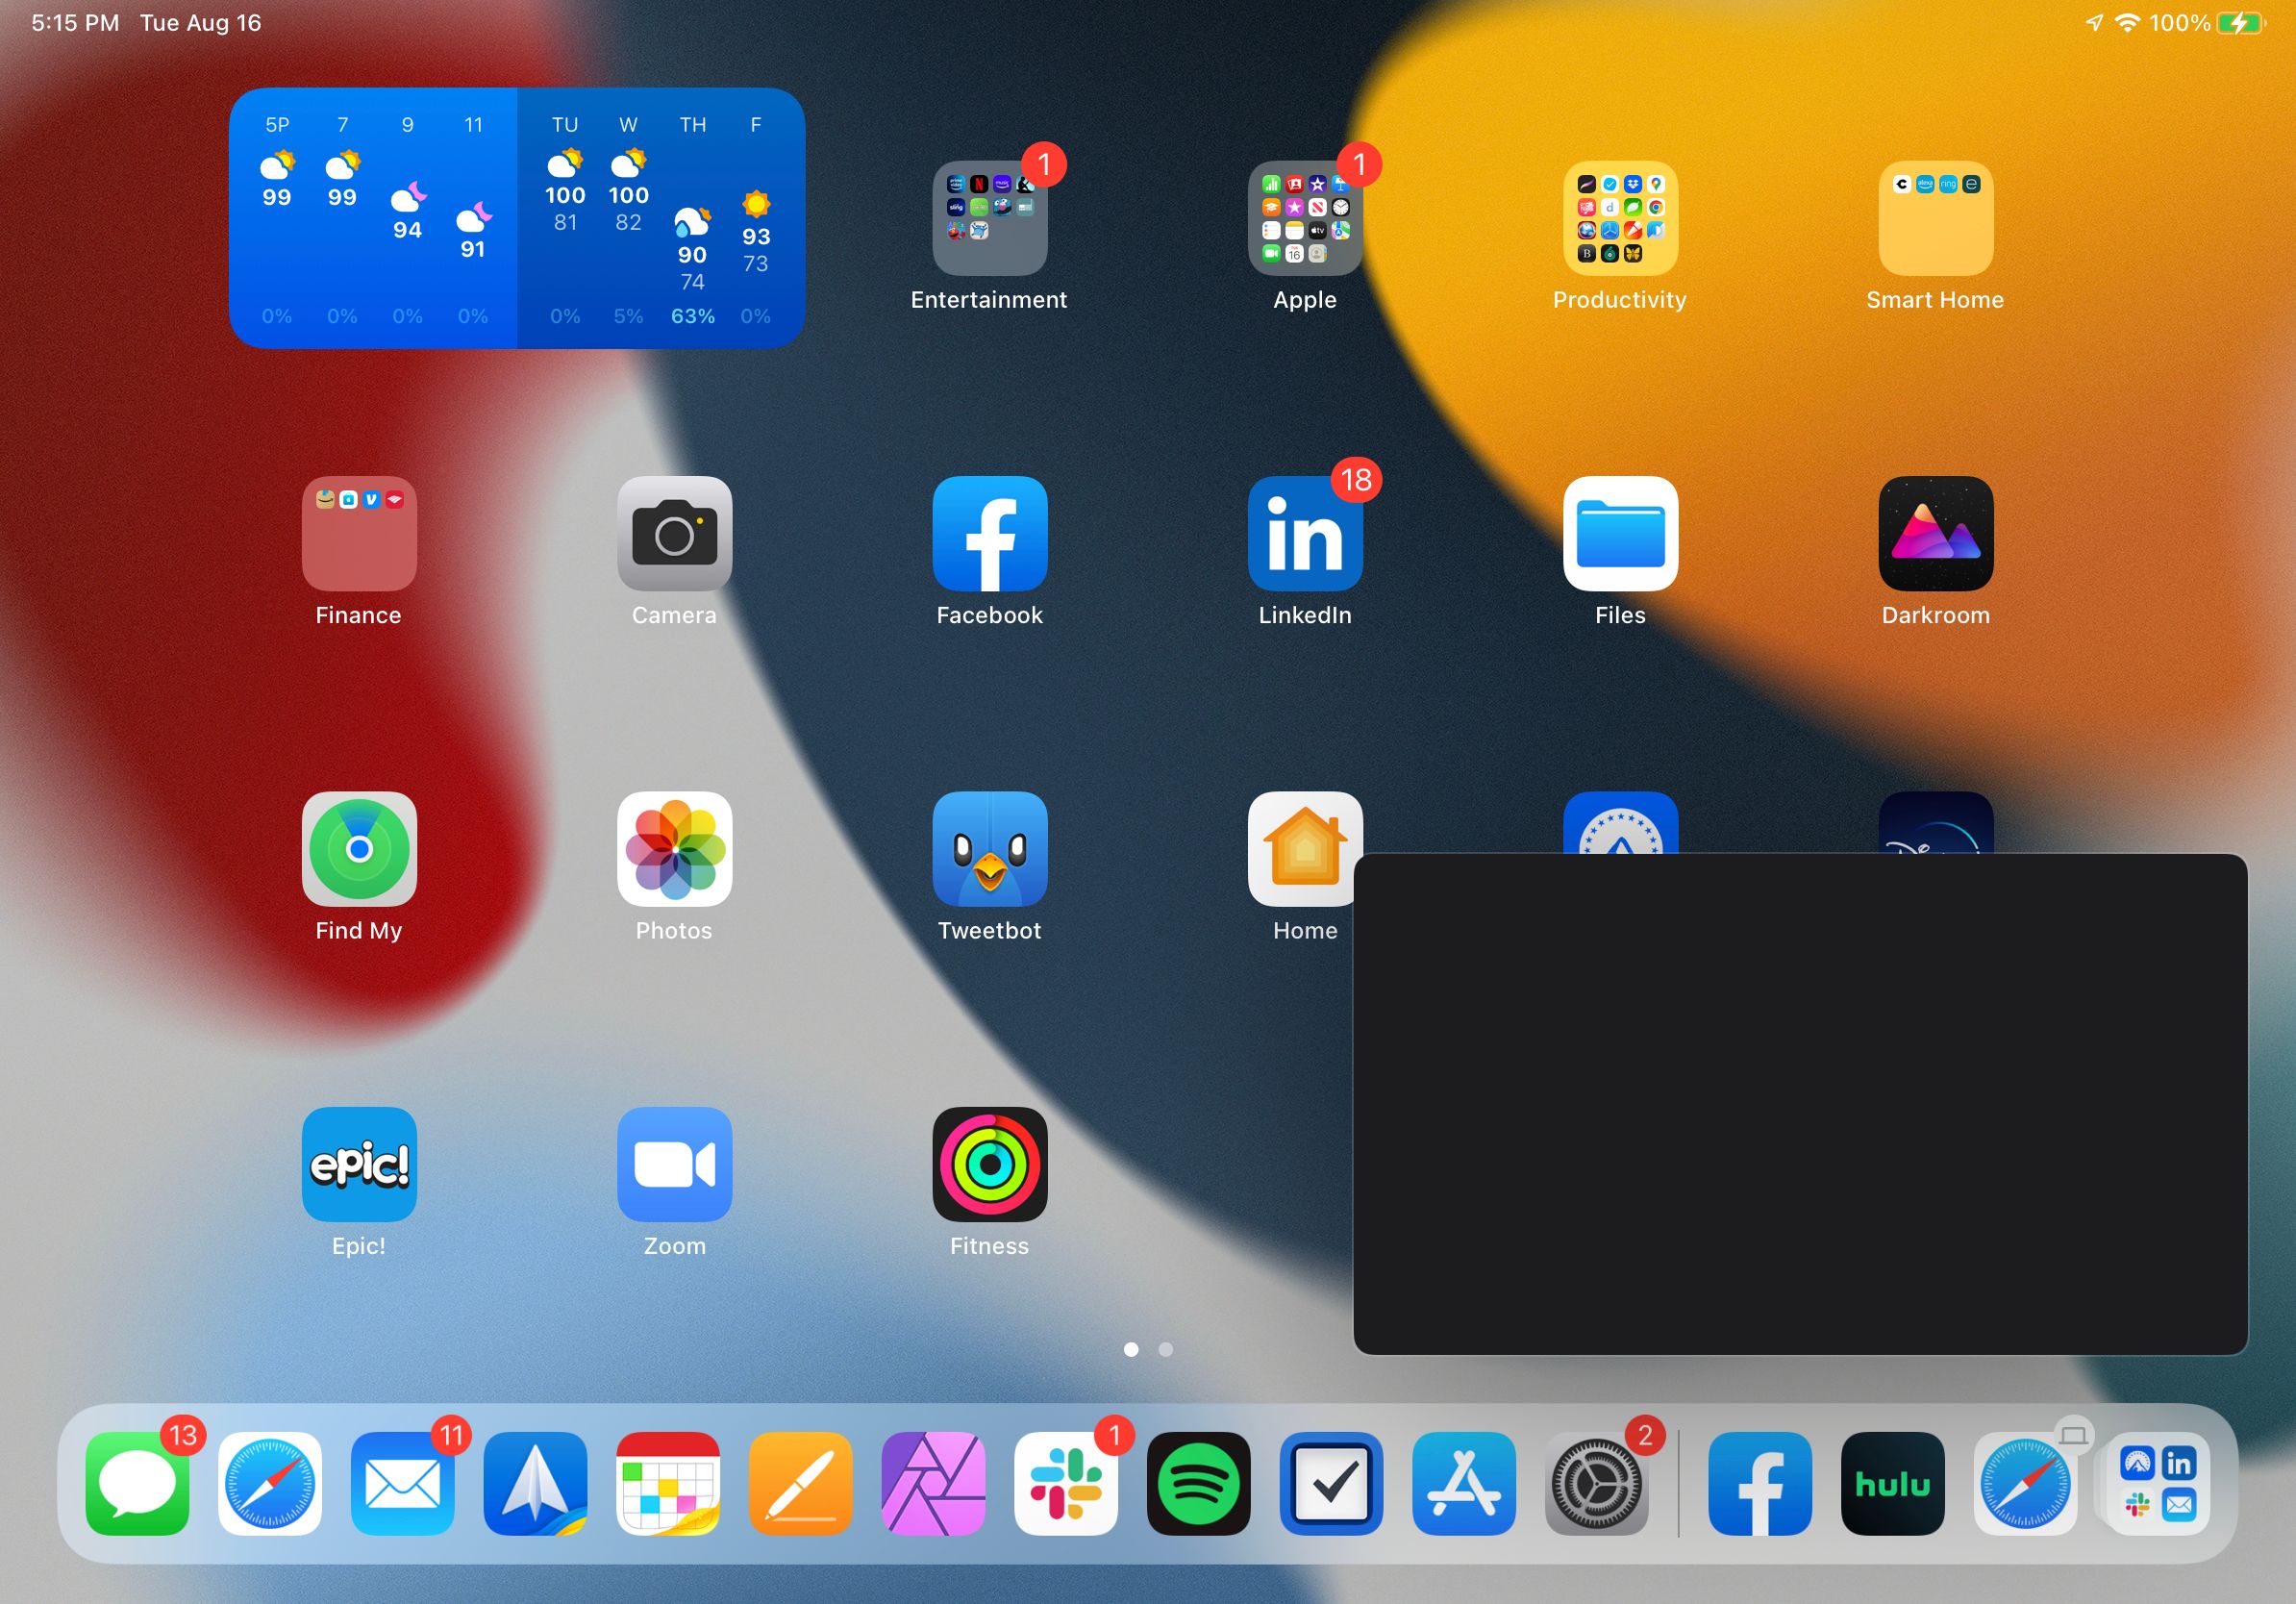The image size is (2296, 1604).
Task: Tap the Wi-Fi status icon
Action: [x=2127, y=23]
